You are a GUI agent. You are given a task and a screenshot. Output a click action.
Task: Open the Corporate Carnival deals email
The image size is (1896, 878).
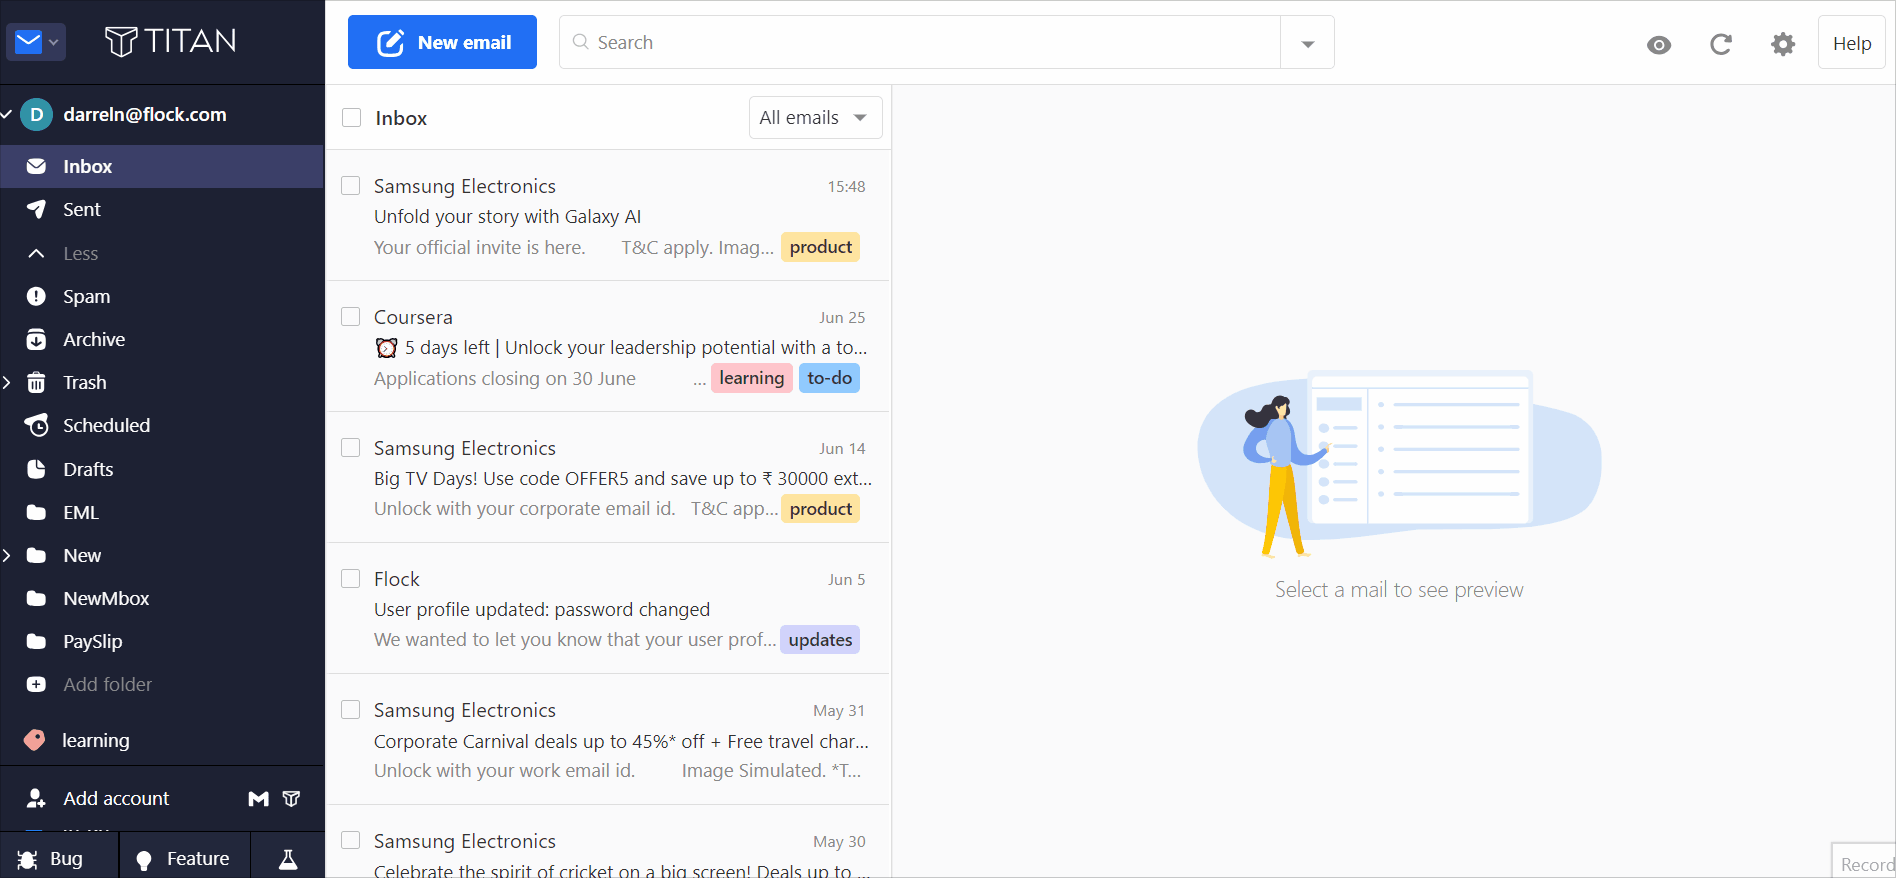[x=608, y=741]
